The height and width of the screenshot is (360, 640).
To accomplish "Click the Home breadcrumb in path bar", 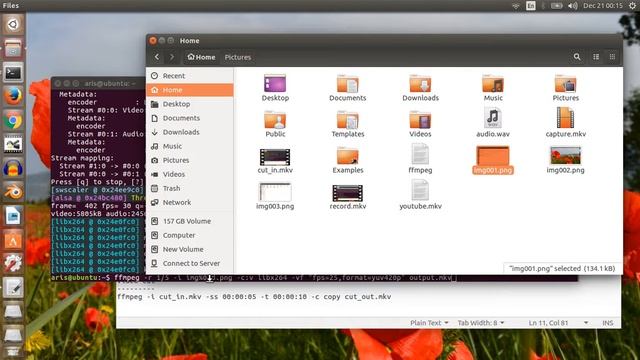I will tap(201, 57).
